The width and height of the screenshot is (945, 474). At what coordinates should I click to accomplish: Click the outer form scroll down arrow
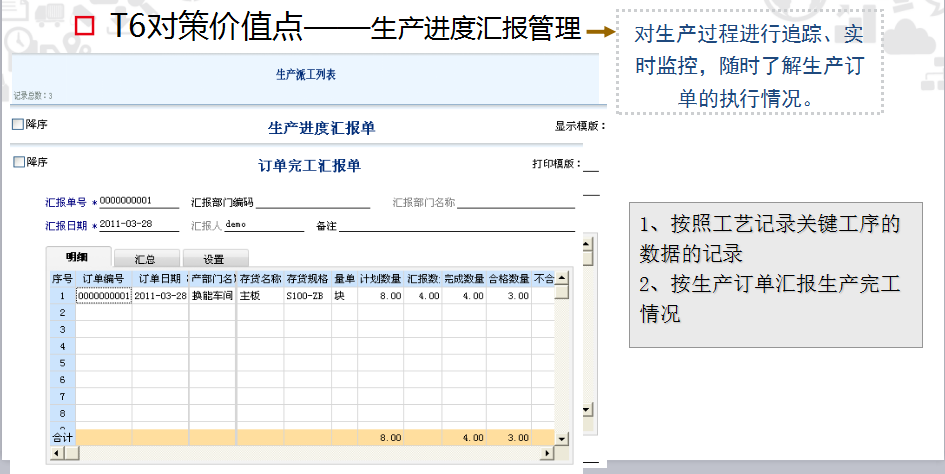point(588,409)
